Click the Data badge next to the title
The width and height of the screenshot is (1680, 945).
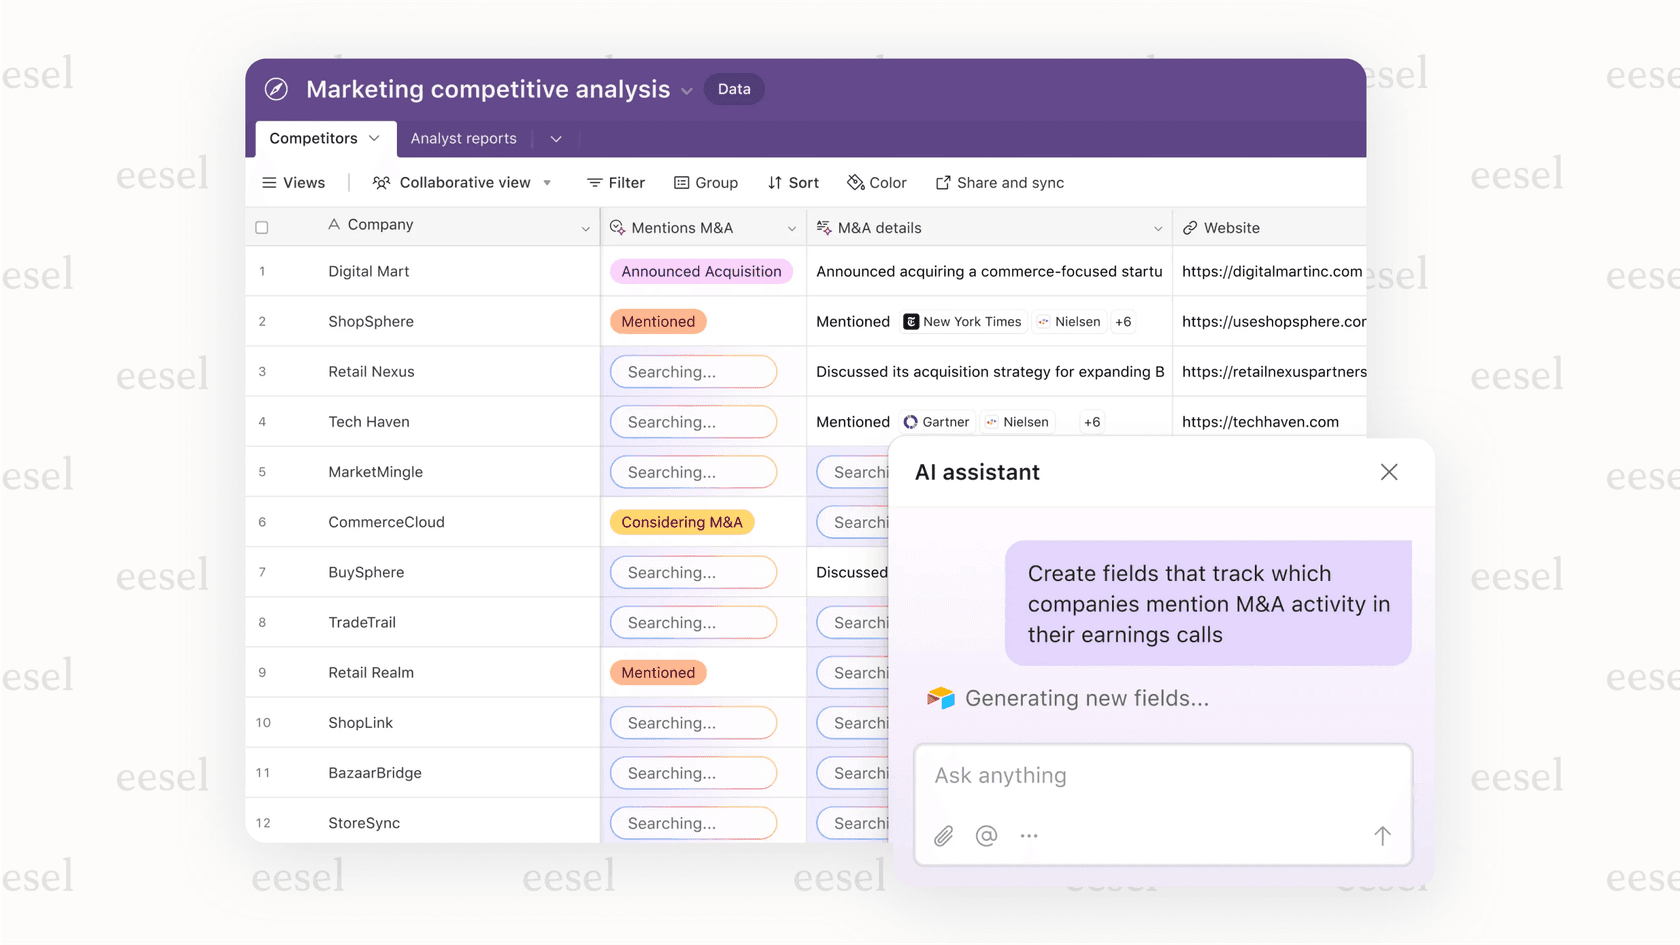coord(734,89)
